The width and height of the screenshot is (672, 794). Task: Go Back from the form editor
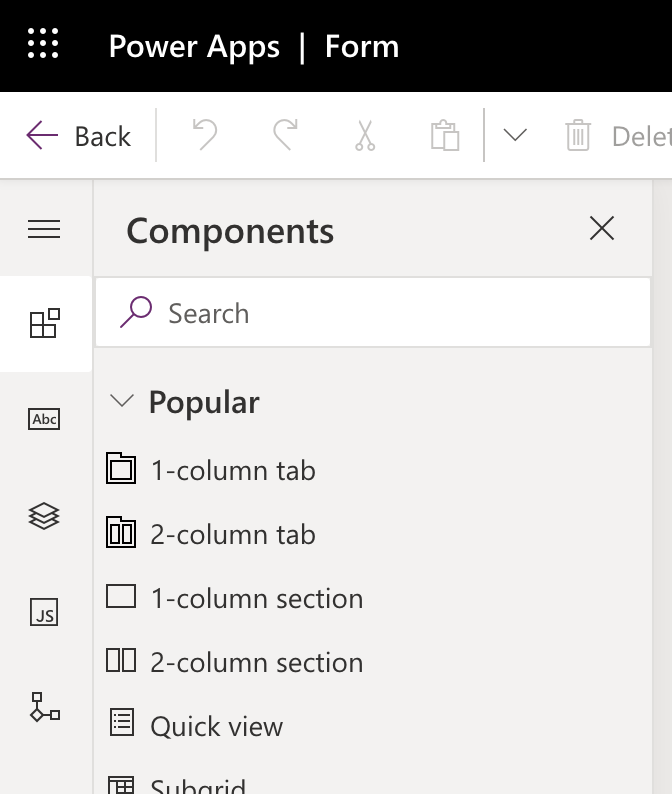click(79, 135)
